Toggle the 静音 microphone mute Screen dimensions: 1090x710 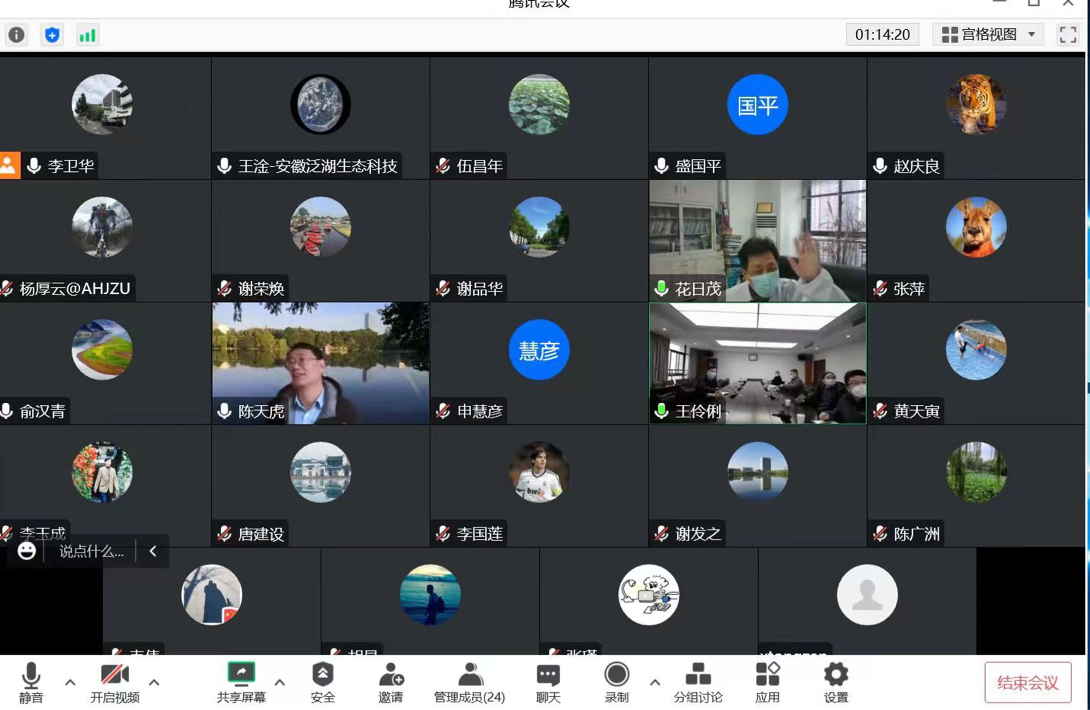point(31,682)
